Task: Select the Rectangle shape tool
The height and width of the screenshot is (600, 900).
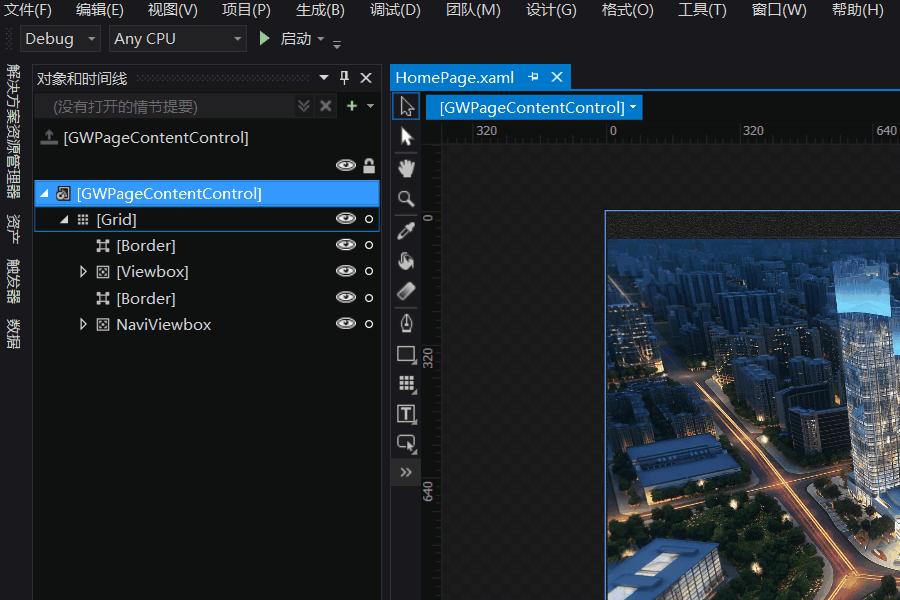Action: click(406, 354)
